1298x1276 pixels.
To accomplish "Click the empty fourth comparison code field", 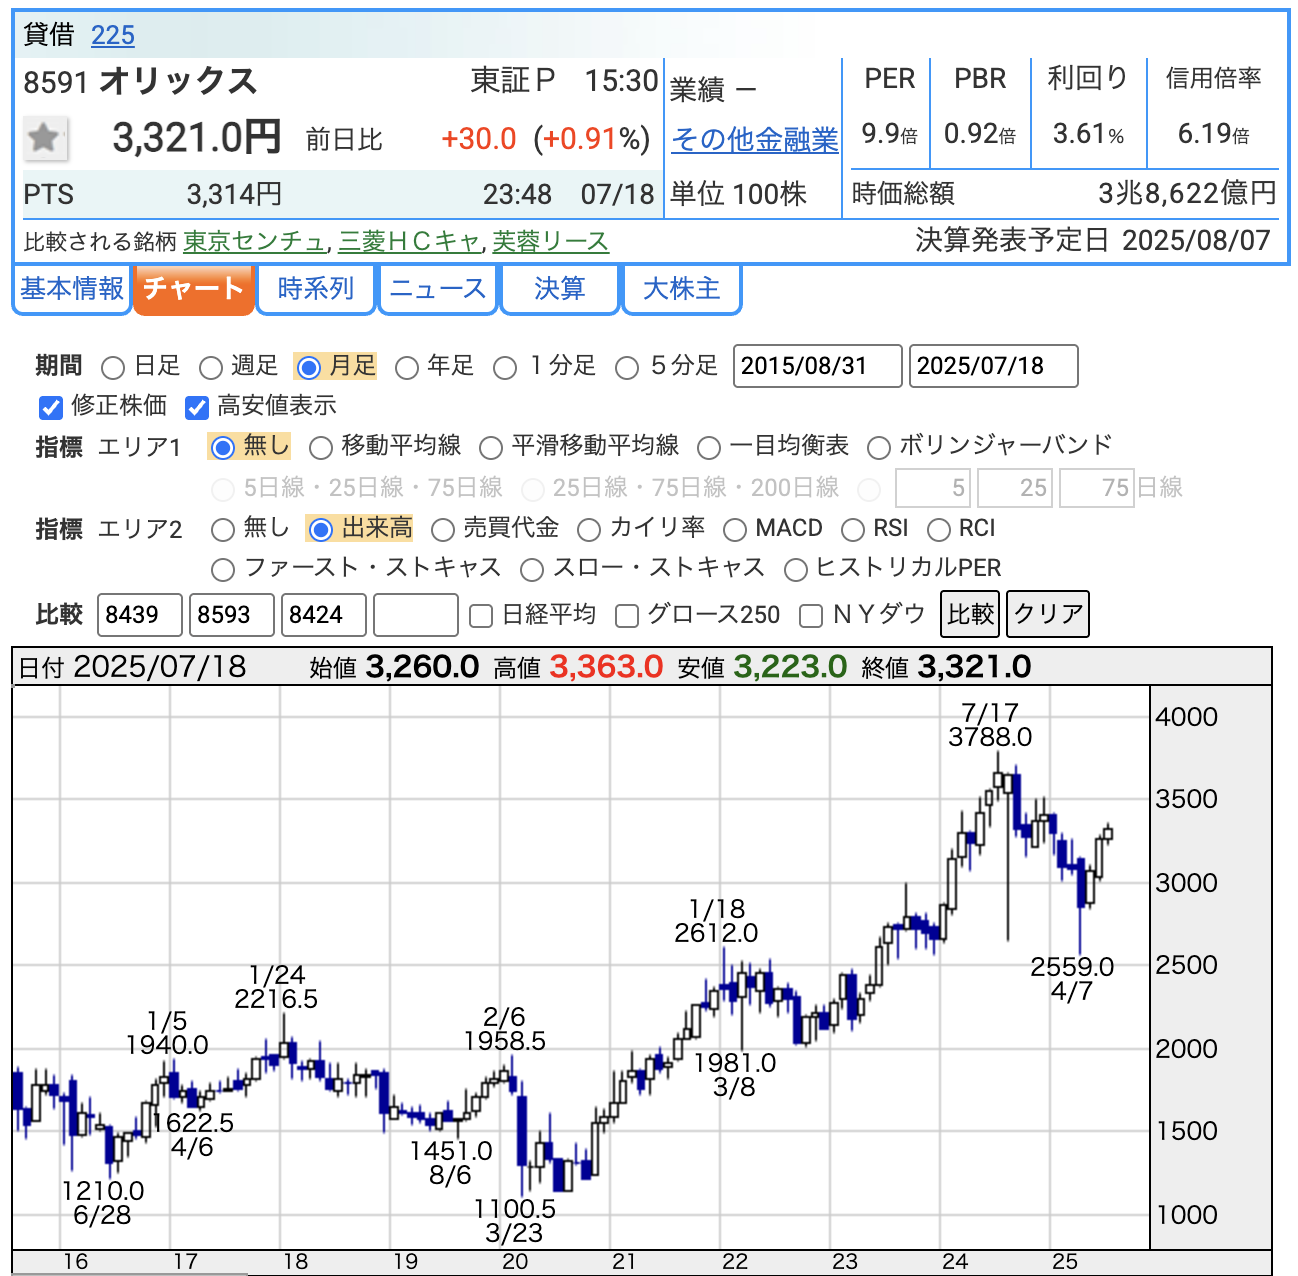I will coord(416,615).
